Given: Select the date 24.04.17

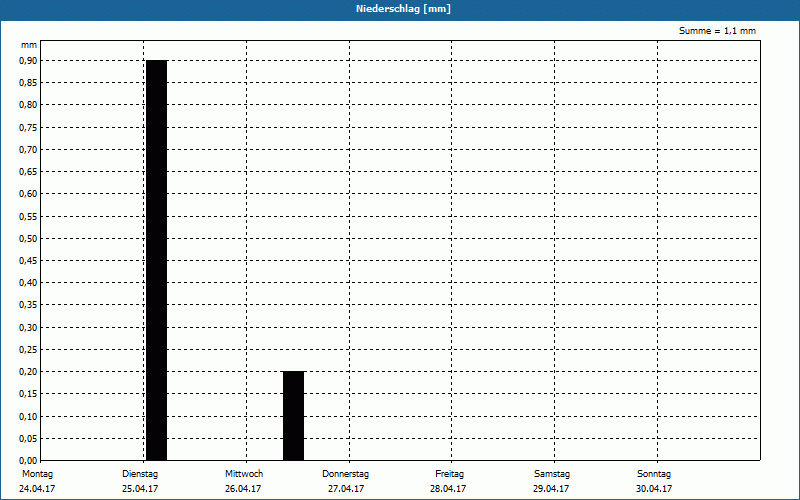Looking at the screenshot, I should coord(37,489).
